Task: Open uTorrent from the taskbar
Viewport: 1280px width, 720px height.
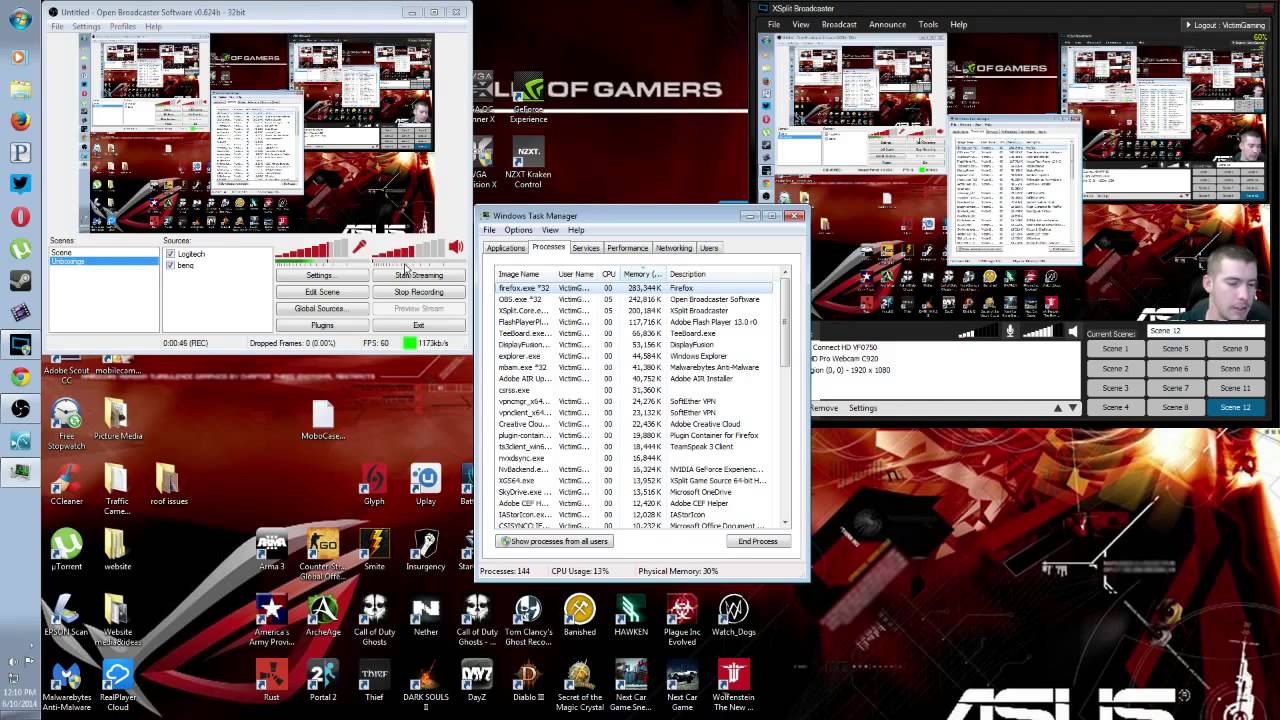Action: (x=20, y=249)
